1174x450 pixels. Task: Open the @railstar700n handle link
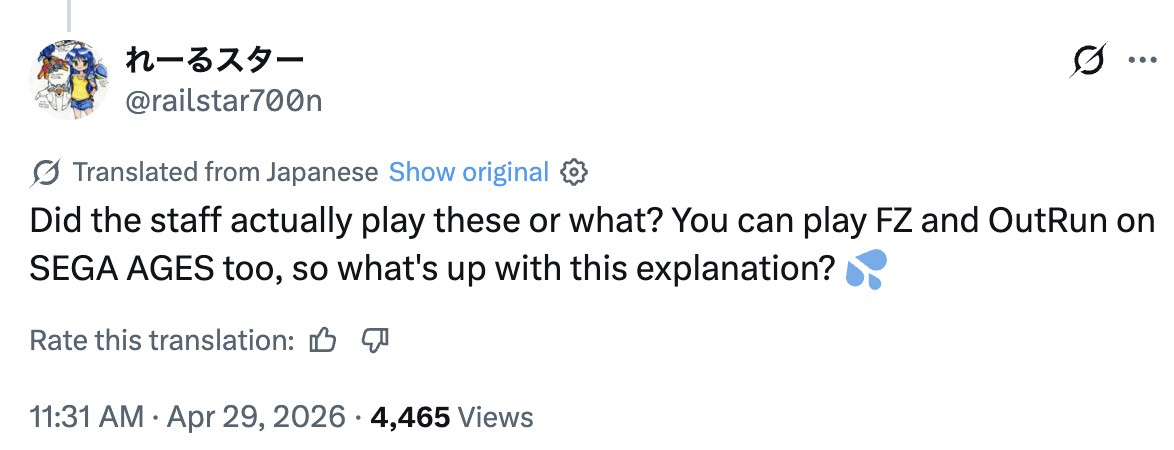(224, 100)
